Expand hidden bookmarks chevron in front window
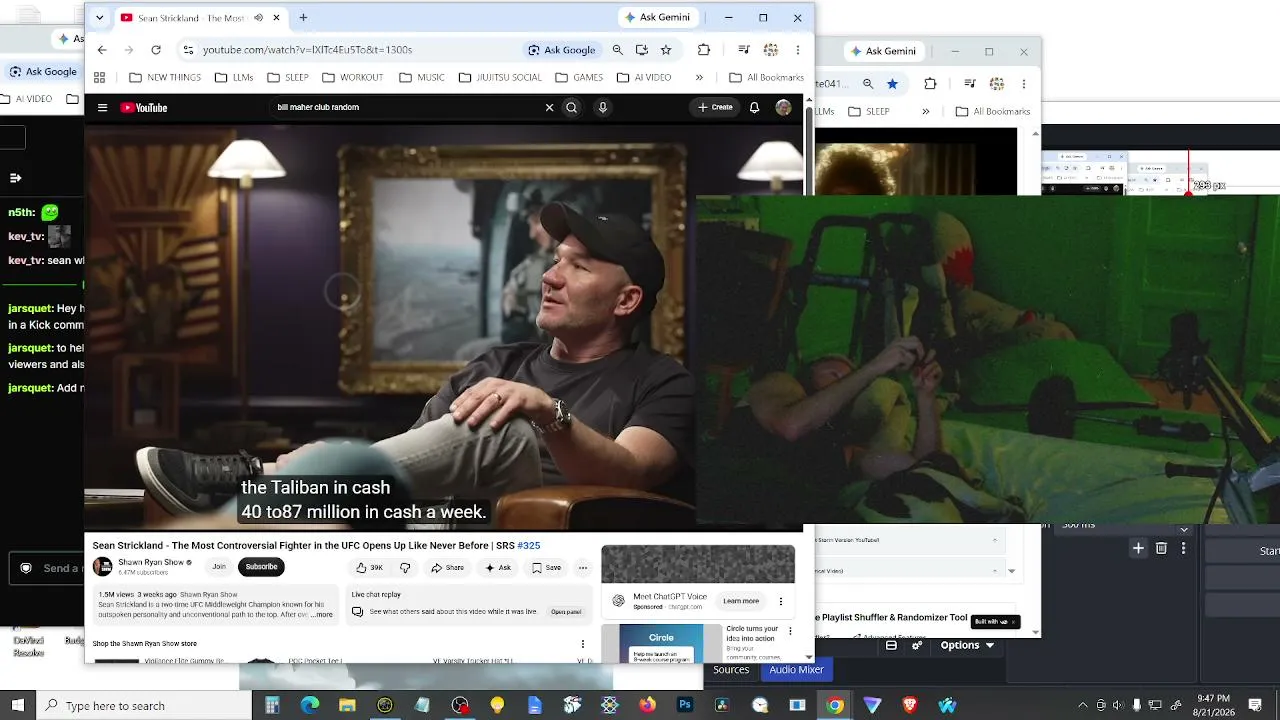This screenshot has height=720, width=1280. [699, 77]
